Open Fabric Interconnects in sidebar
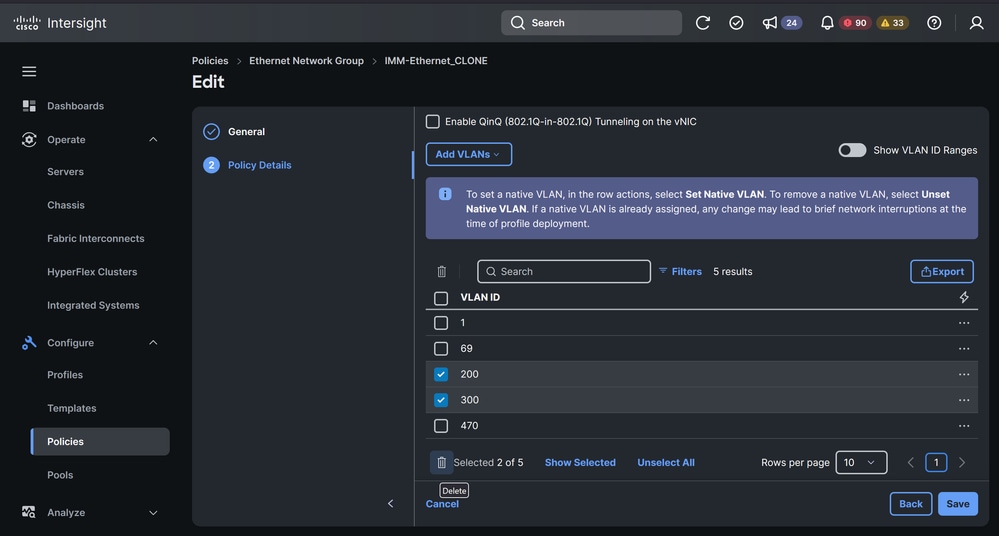The height and width of the screenshot is (536, 999). (96, 238)
